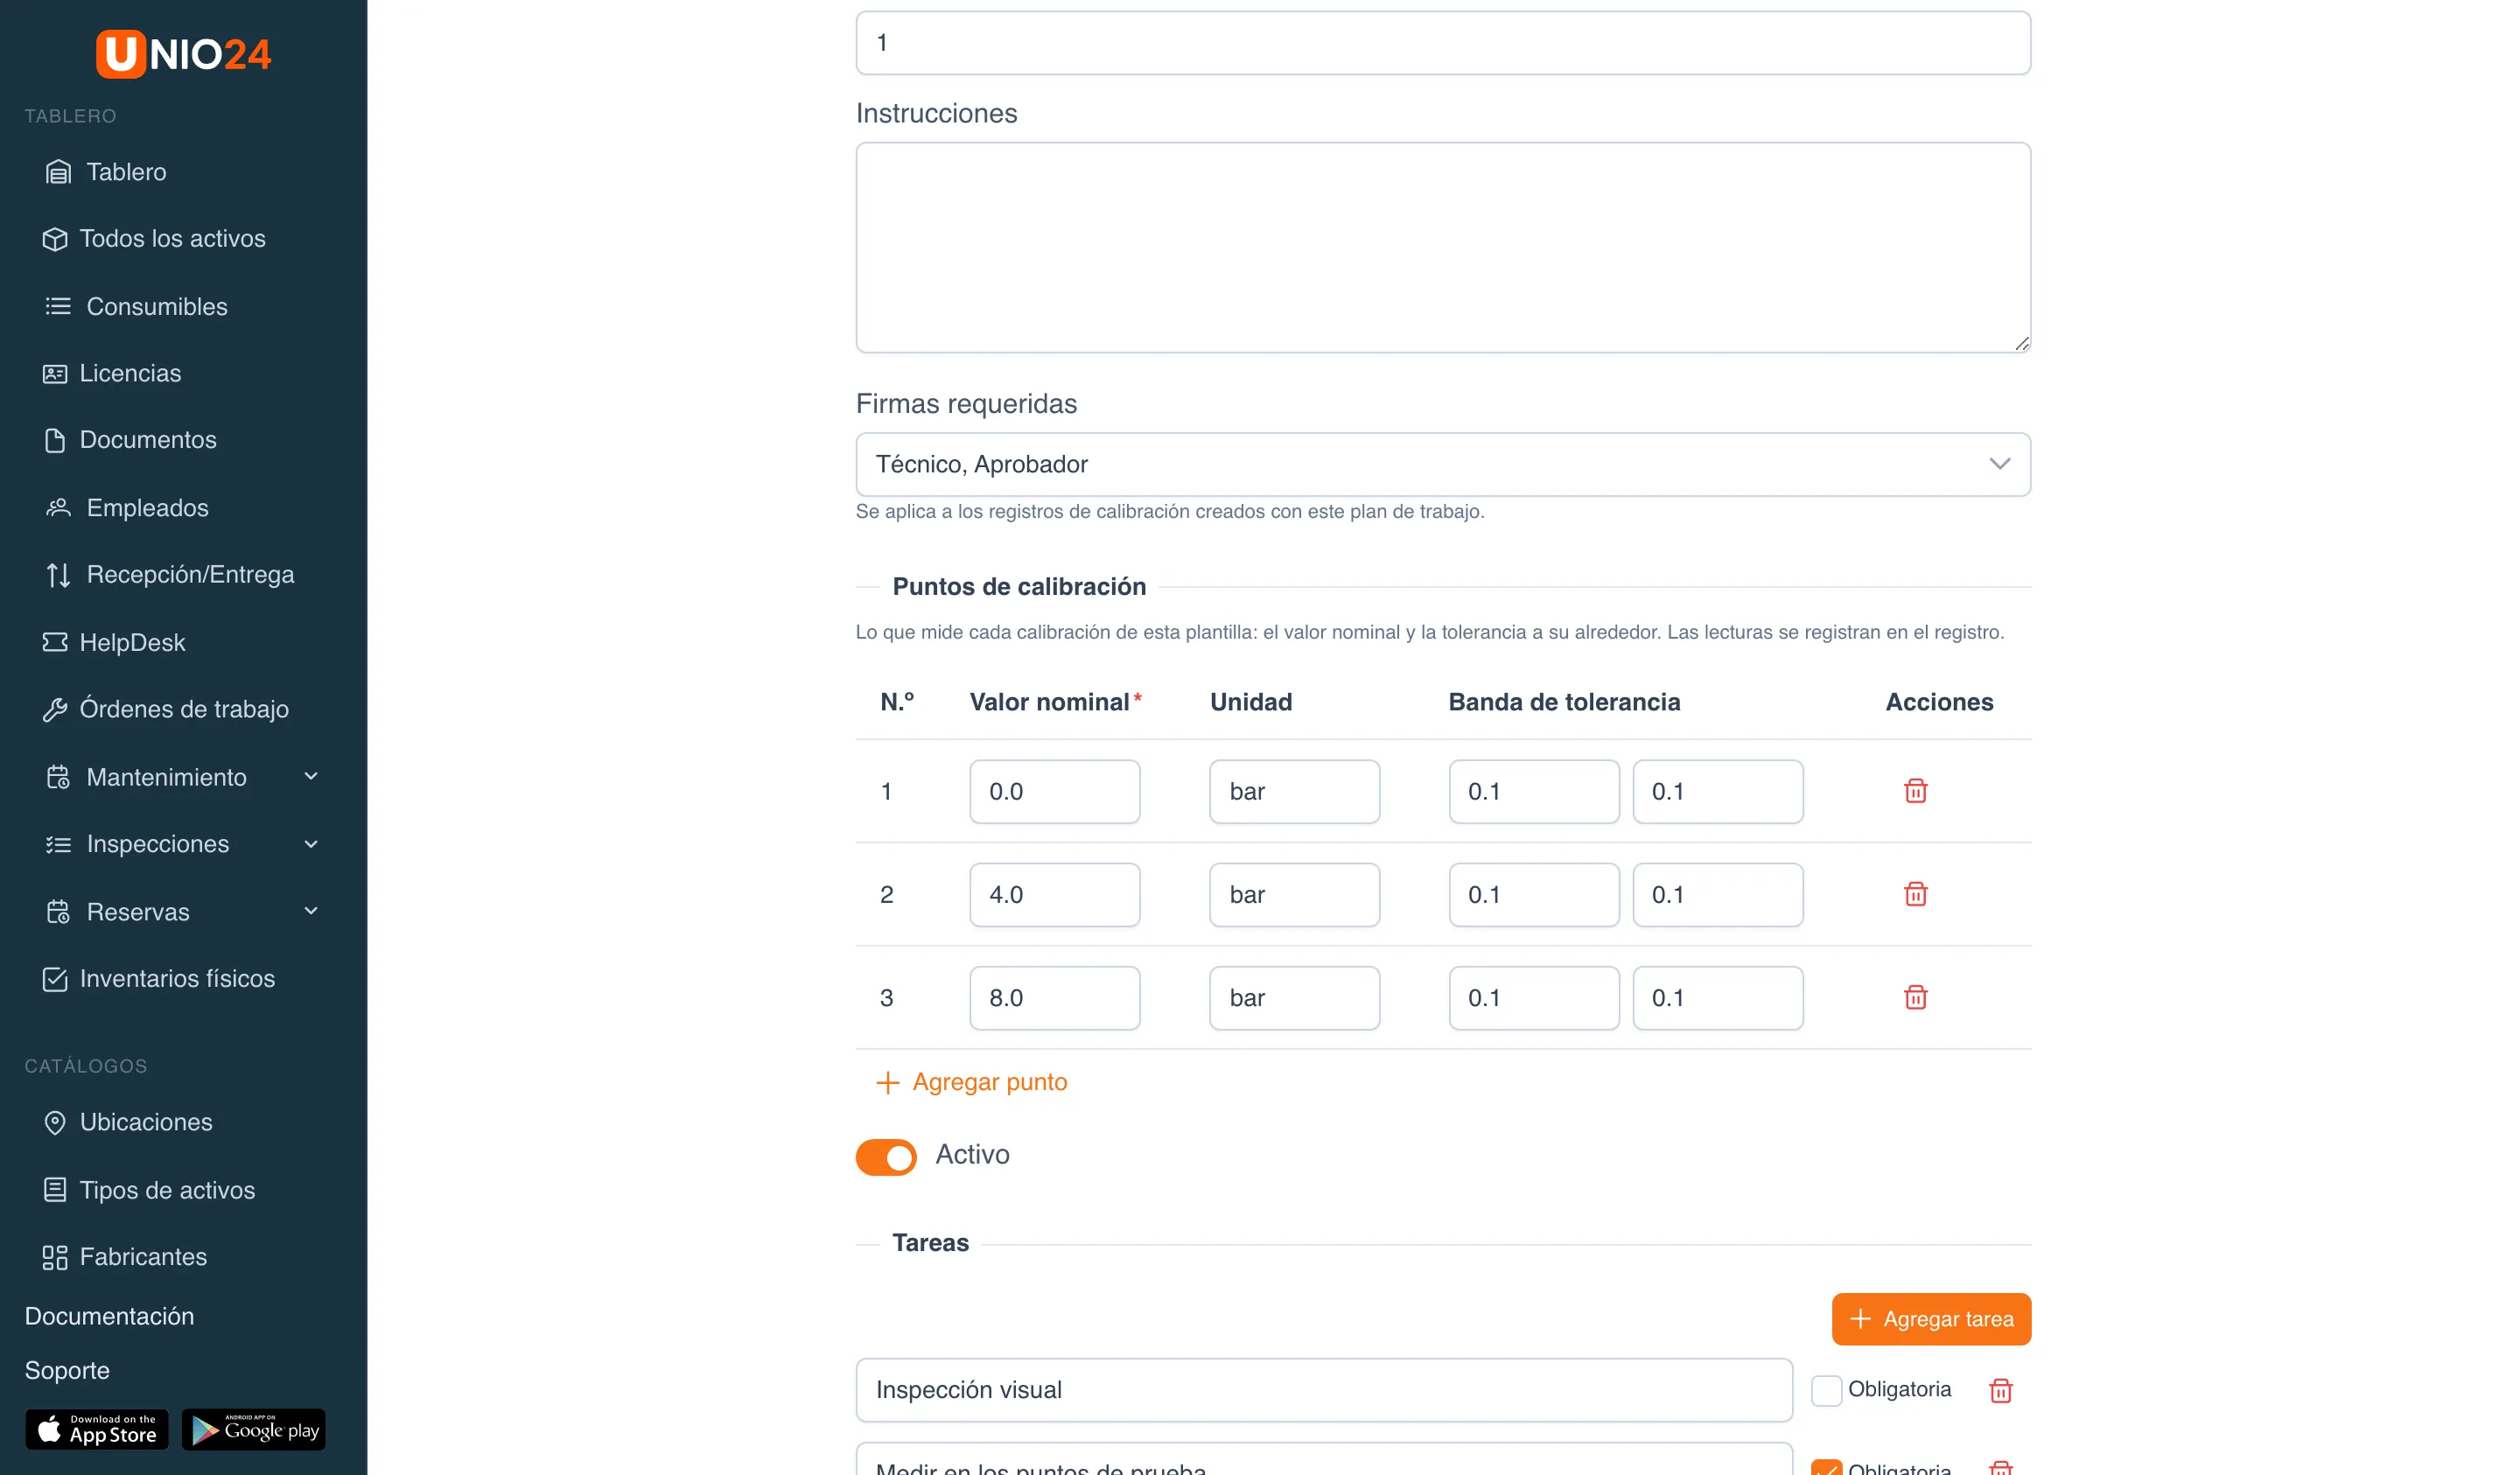This screenshot has width=2520, height=1475.
Task: Click the Recepción/Entrega arrows icon
Action: tap(58, 575)
